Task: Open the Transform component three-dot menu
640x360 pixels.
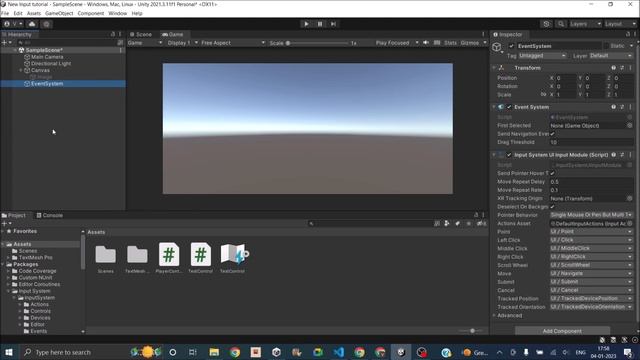Action: click(630, 68)
